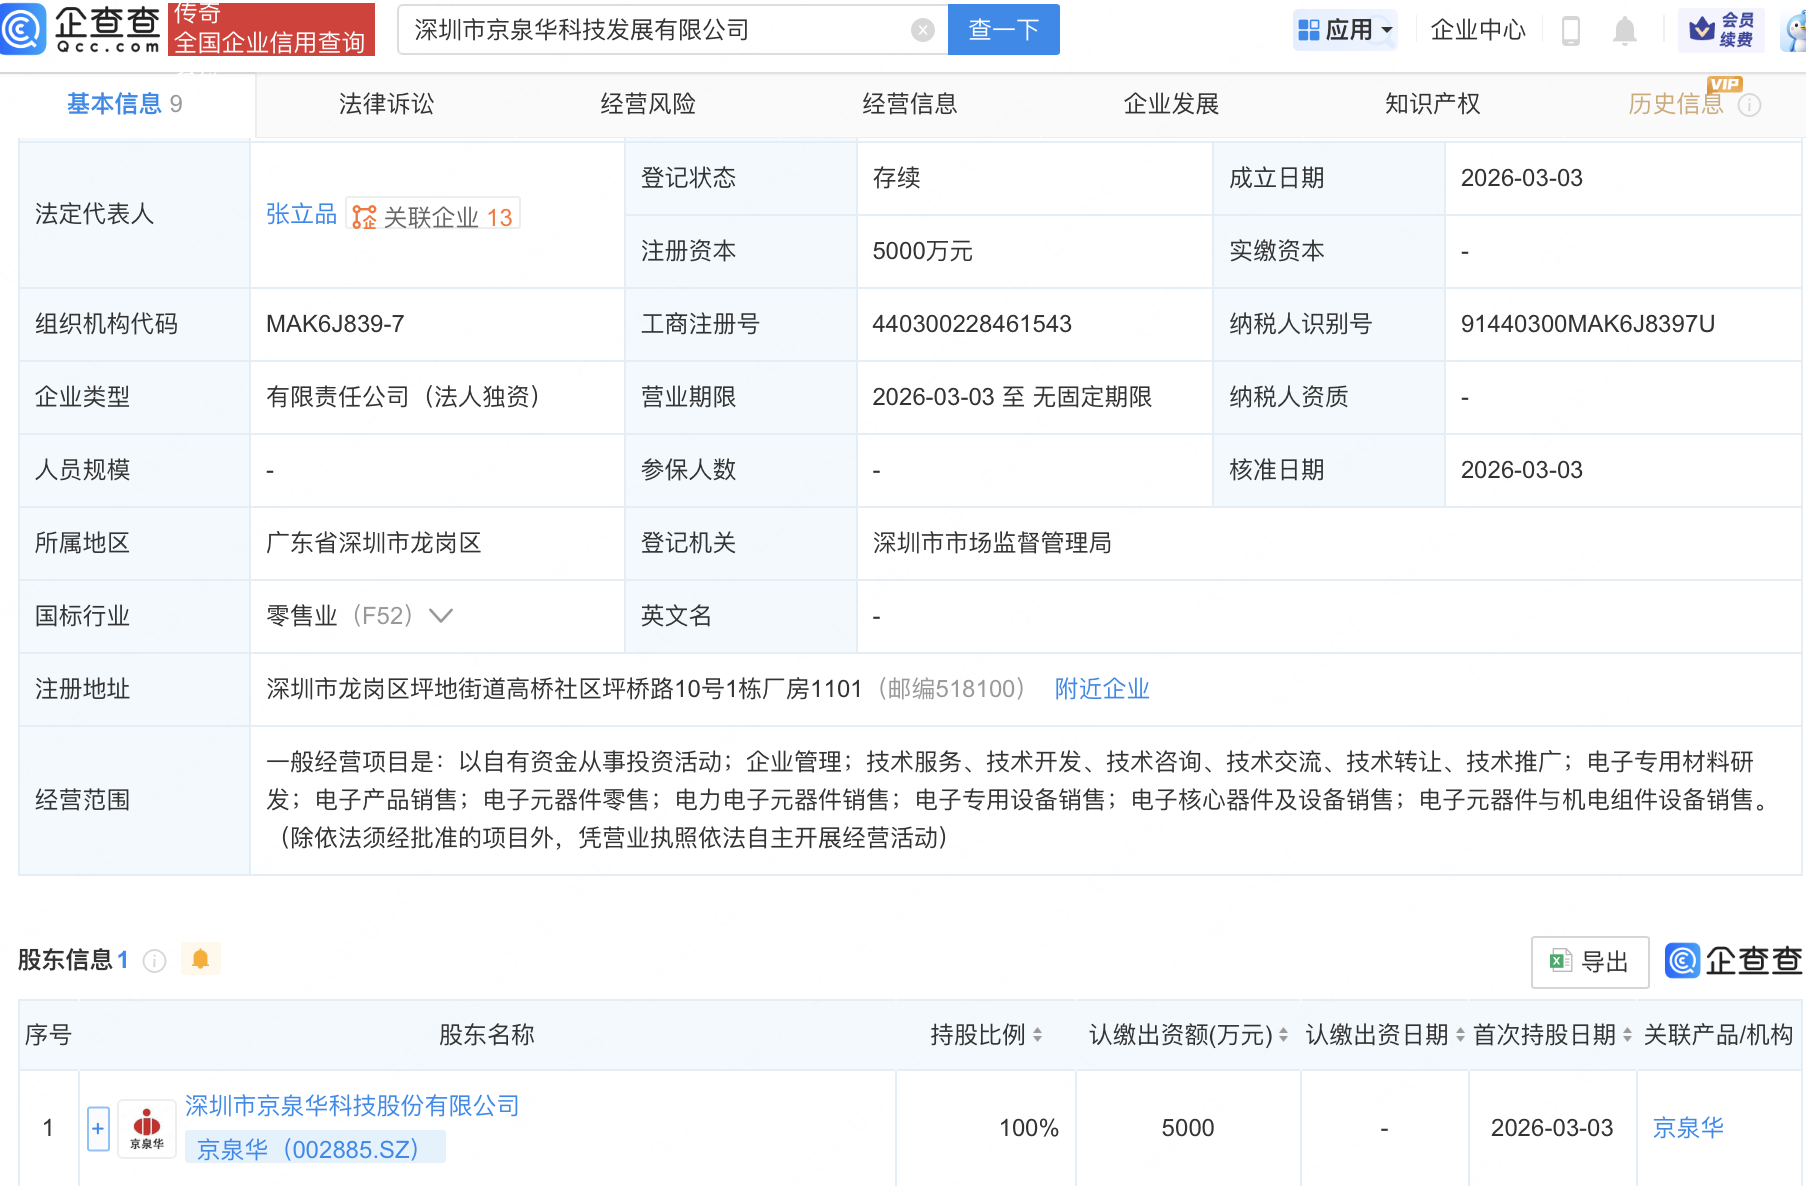Open notifications via the bell icon

pyautogui.click(x=1625, y=30)
